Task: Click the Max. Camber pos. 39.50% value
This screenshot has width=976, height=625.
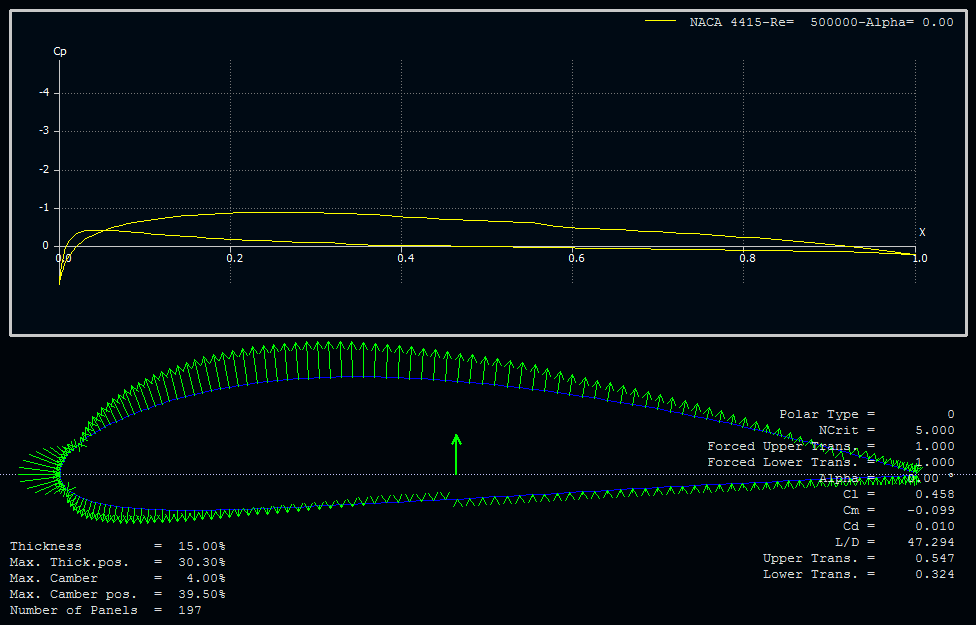Action: [x=202, y=594]
